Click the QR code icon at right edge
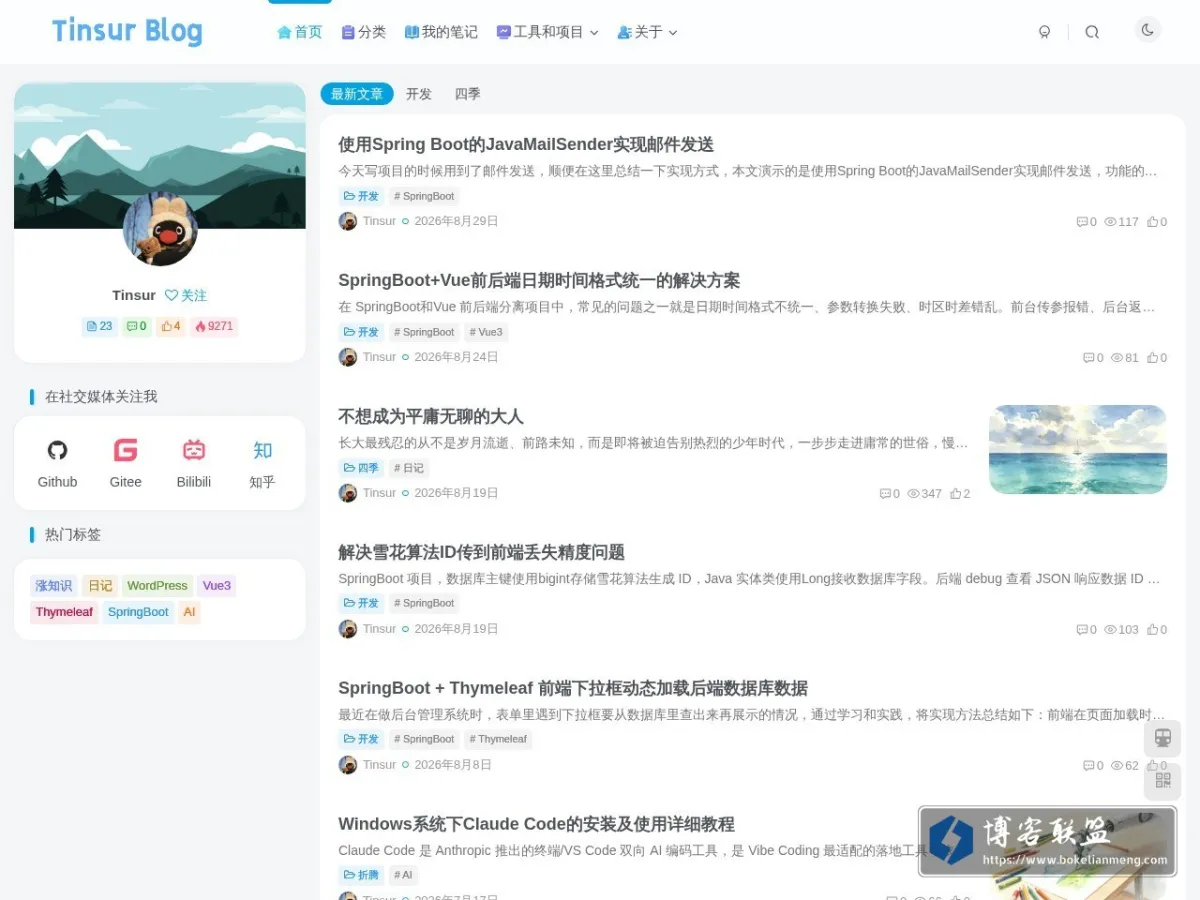The height and width of the screenshot is (900, 1200). tap(1162, 781)
